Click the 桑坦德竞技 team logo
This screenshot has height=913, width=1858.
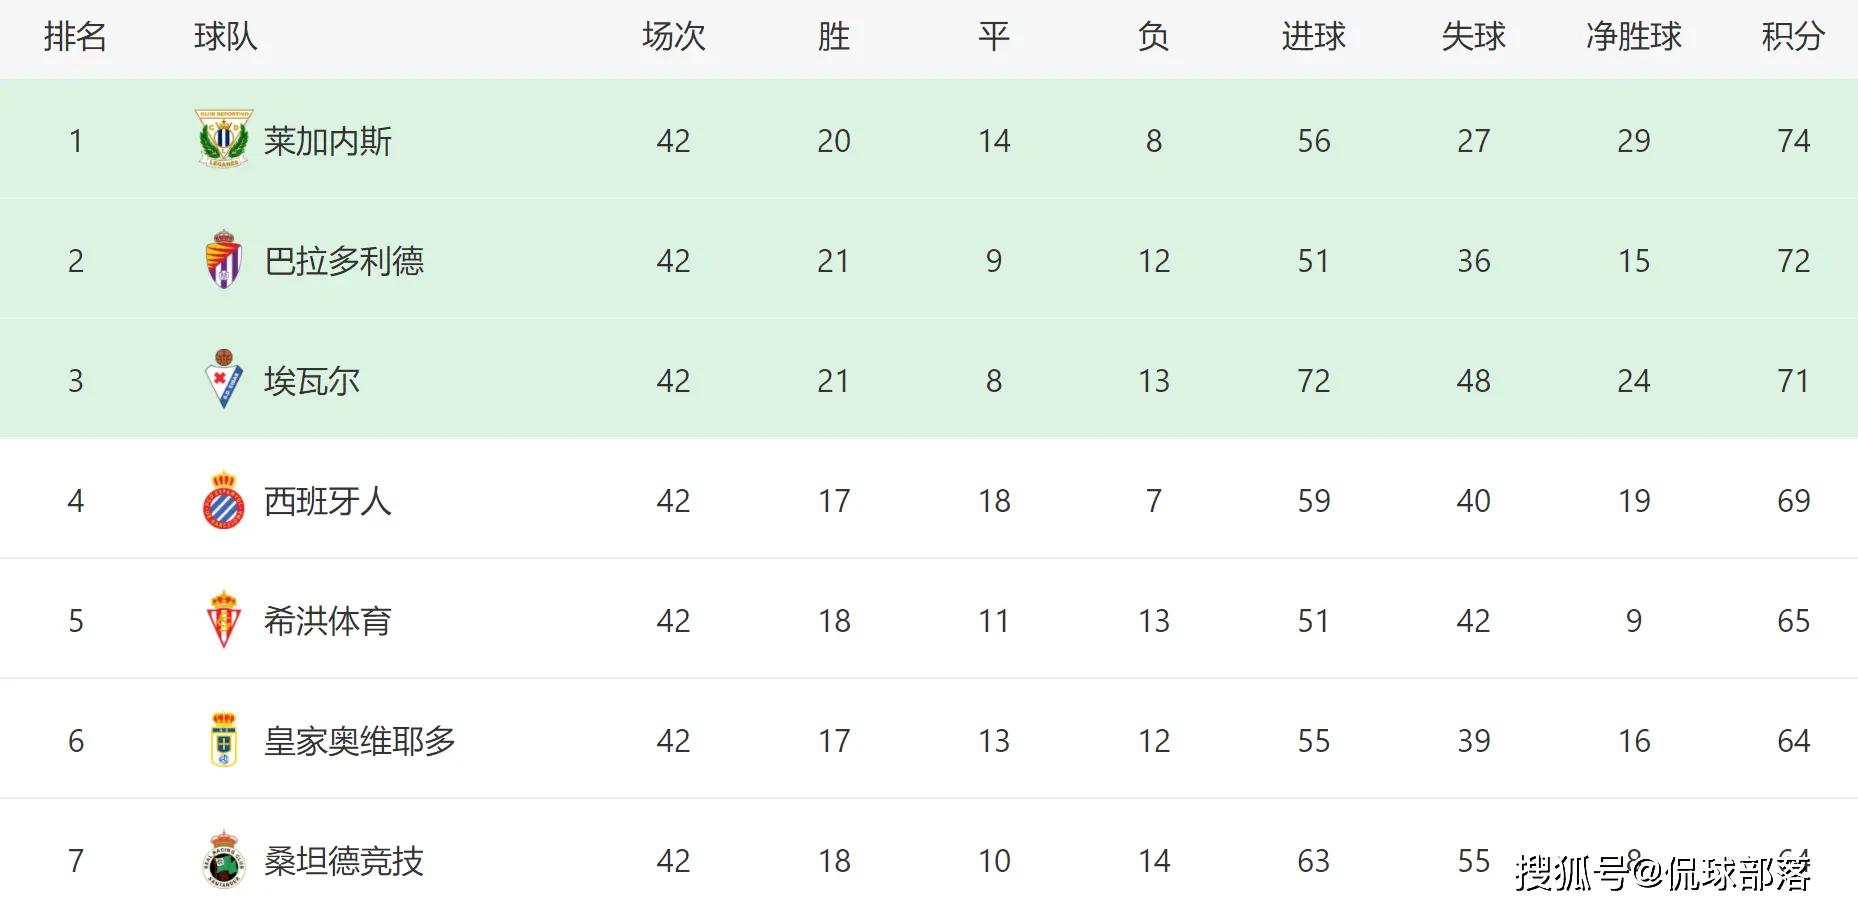coord(224,860)
